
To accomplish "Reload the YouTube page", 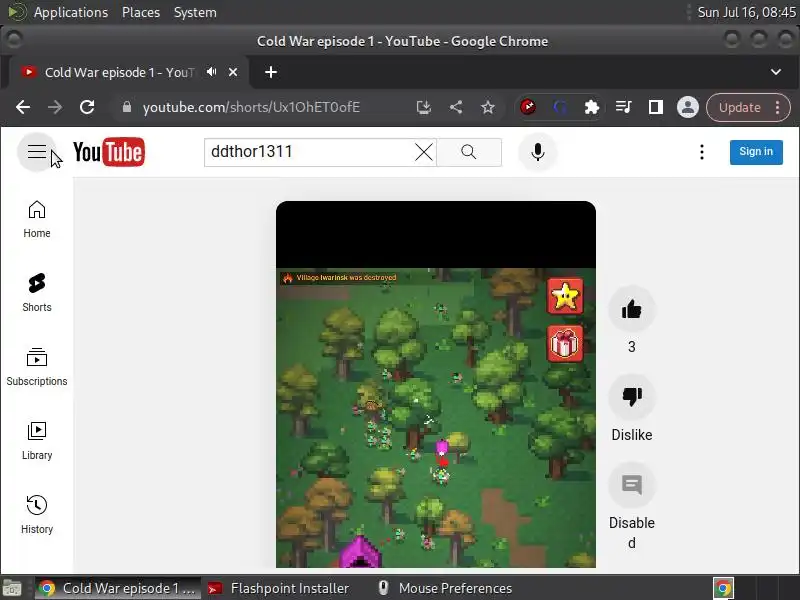I will pos(87,107).
